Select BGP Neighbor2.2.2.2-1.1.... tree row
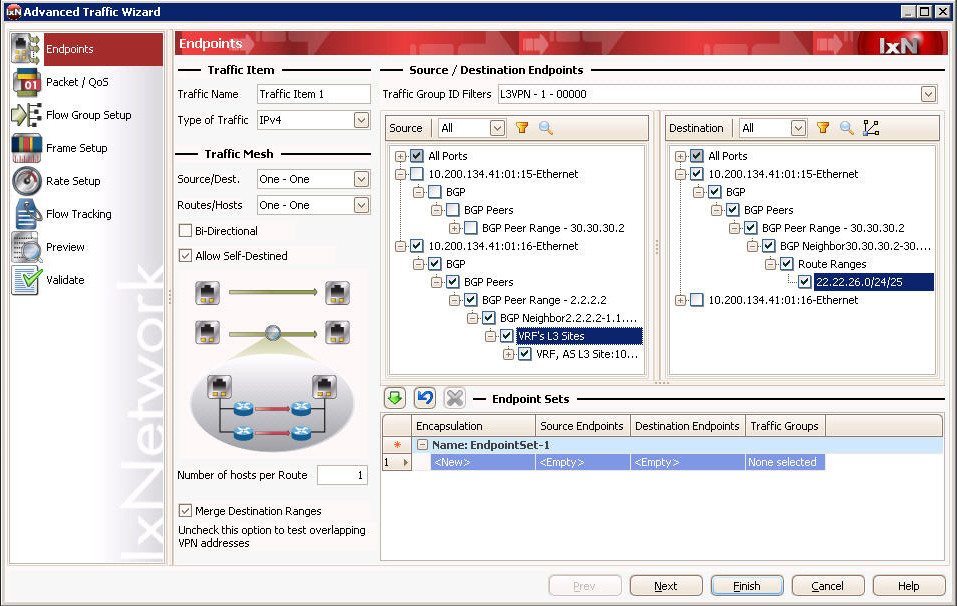 (x=568, y=318)
